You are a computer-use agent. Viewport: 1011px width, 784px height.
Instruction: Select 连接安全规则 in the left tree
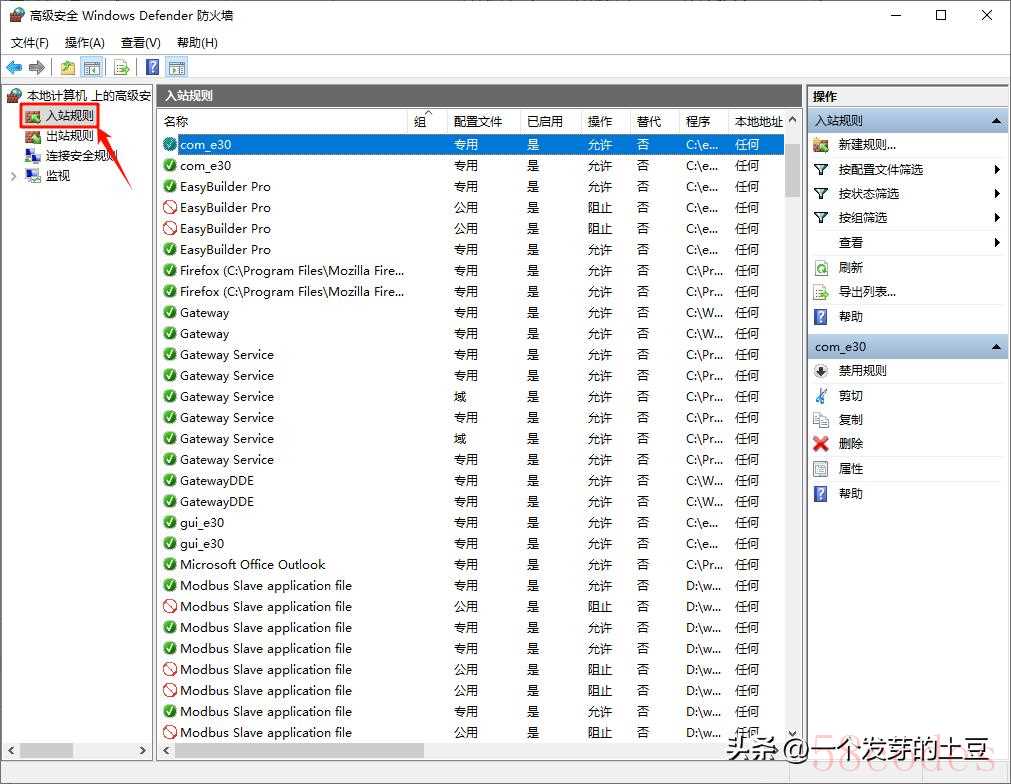coord(80,156)
